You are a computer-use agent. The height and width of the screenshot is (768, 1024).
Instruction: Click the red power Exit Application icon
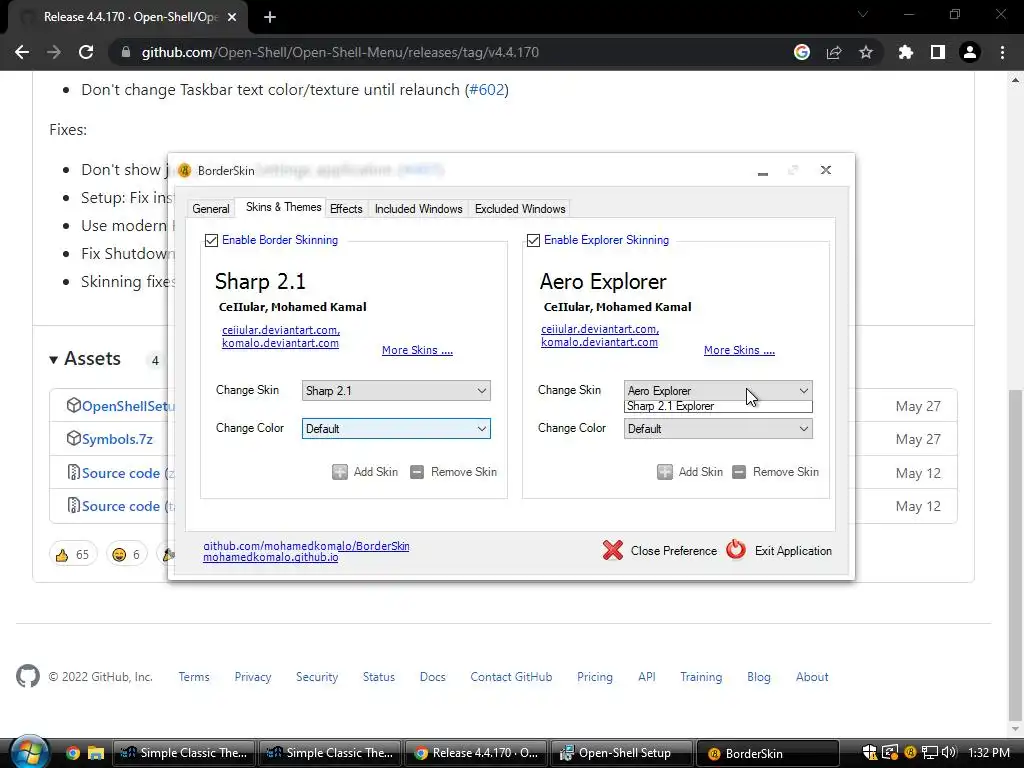(736, 549)
